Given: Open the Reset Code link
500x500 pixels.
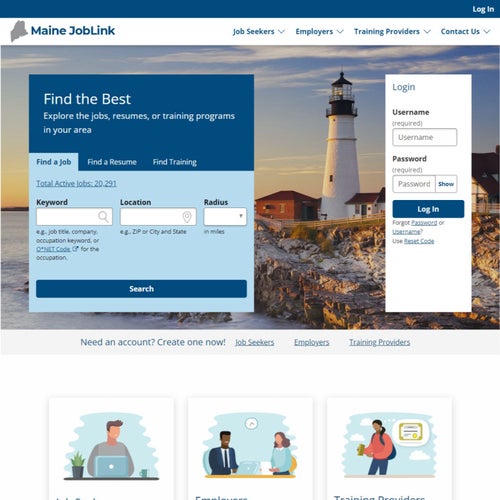Looking at the screenshot, I should point(419,241).
